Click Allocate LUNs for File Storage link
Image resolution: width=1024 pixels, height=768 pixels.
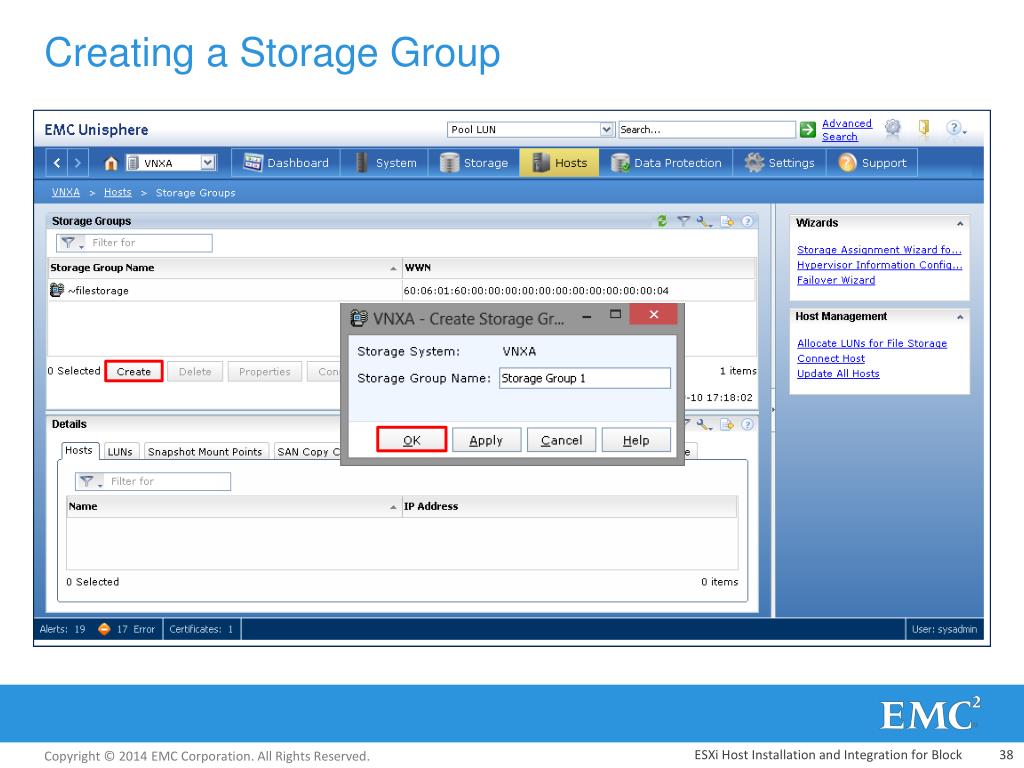872,343
